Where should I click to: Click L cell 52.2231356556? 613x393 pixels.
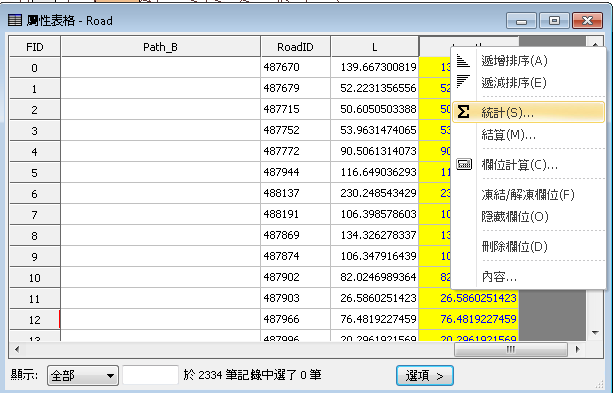pyautogui.click(x=375, y=88)
